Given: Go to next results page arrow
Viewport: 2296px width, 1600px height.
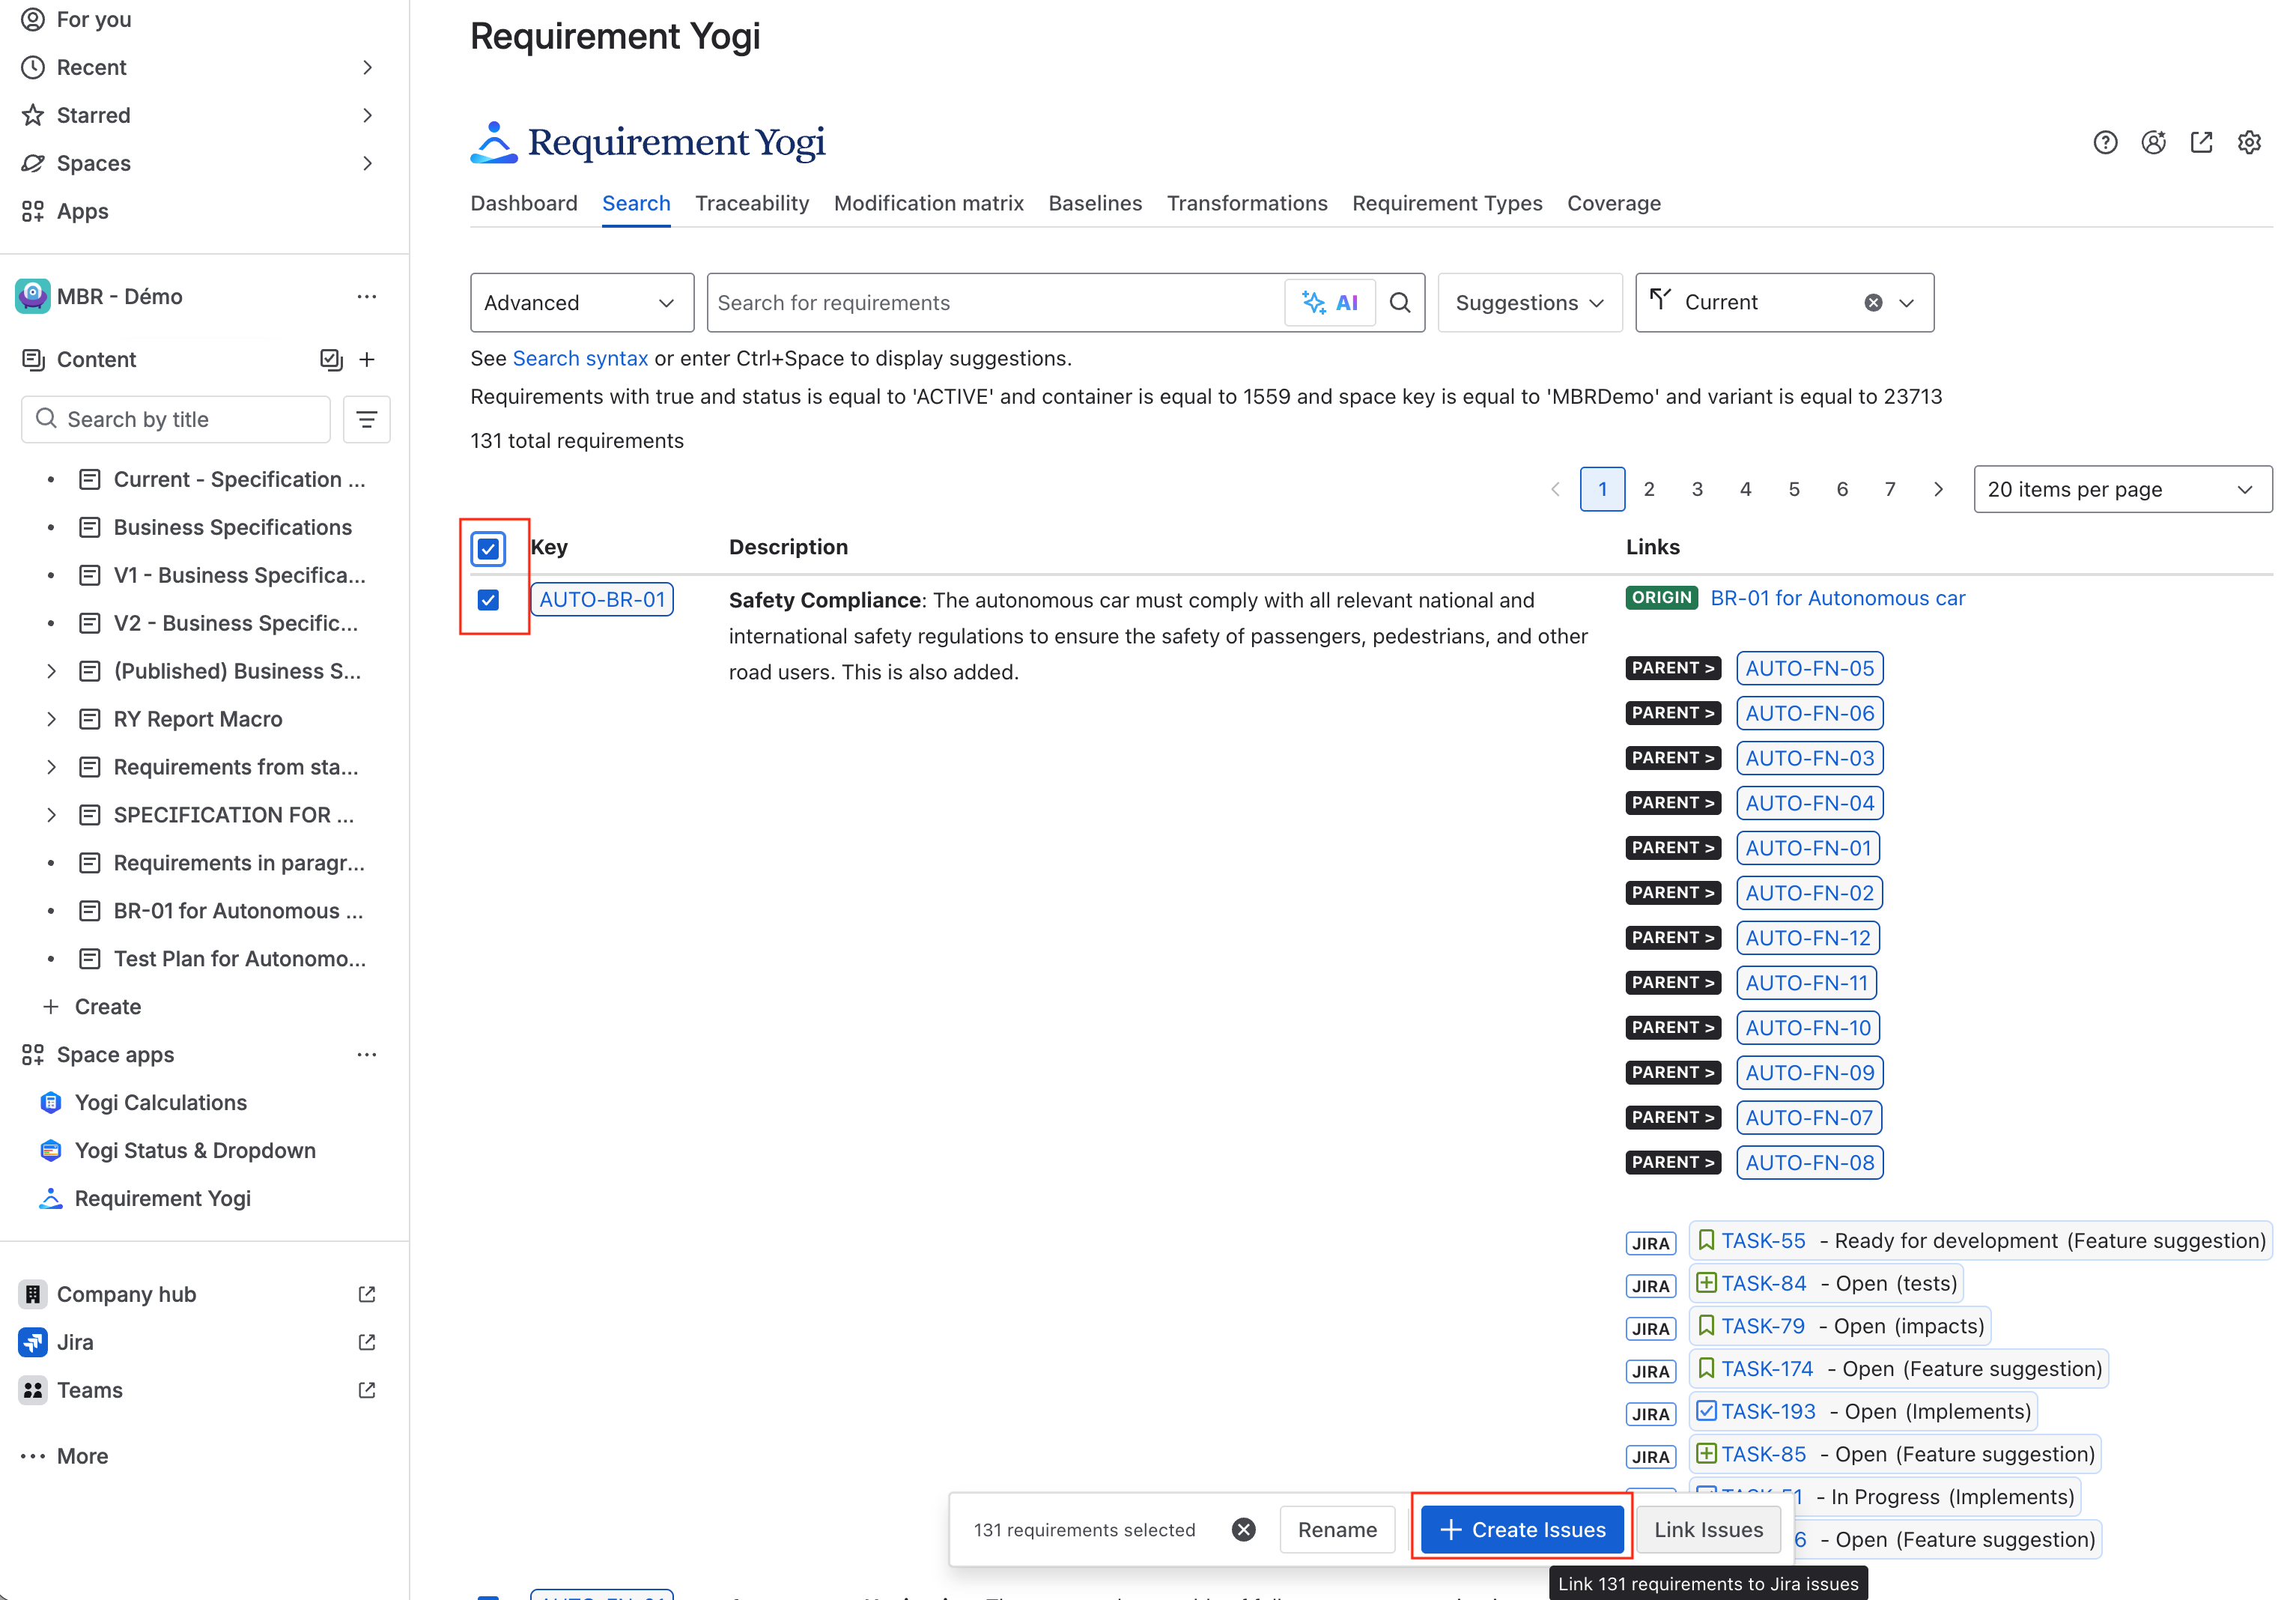Looking at the screenshot, I should 1938,490.
